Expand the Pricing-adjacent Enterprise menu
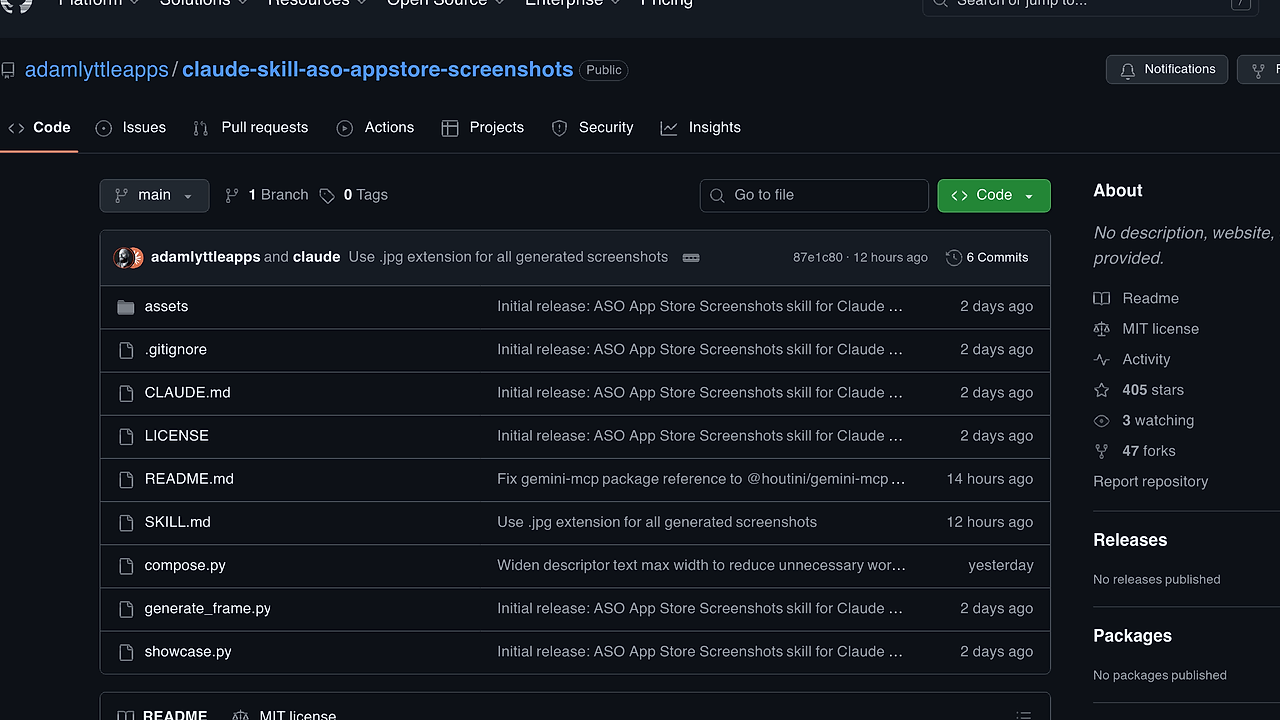This screenshot has height=720, width=1280. click(x=573, y=4)
